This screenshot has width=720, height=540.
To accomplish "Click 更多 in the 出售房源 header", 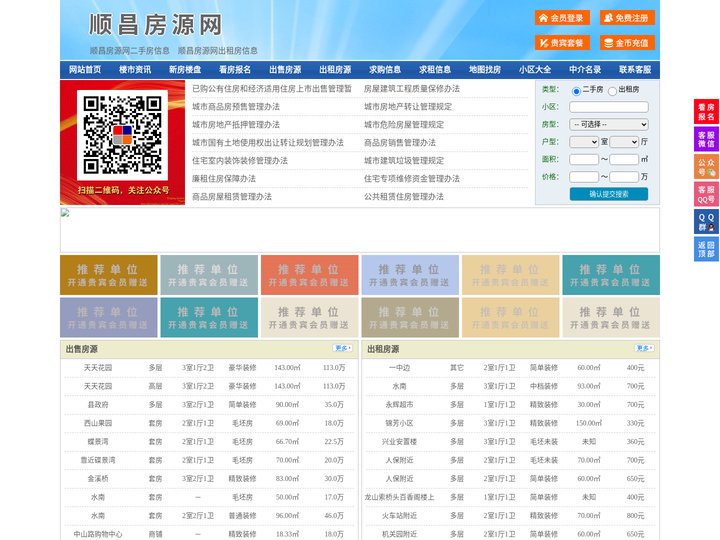I will click(343, 348).
